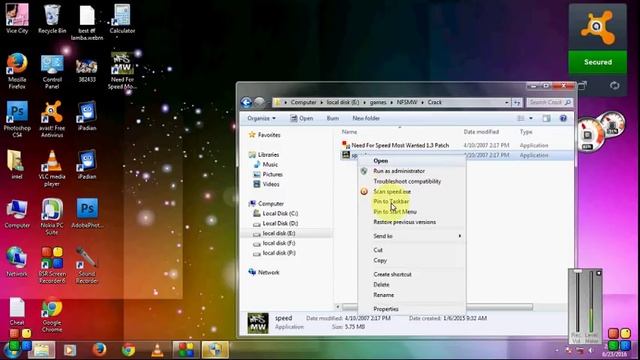
Task: Open Vice City desktop shortcut
Action: point(17,18)
